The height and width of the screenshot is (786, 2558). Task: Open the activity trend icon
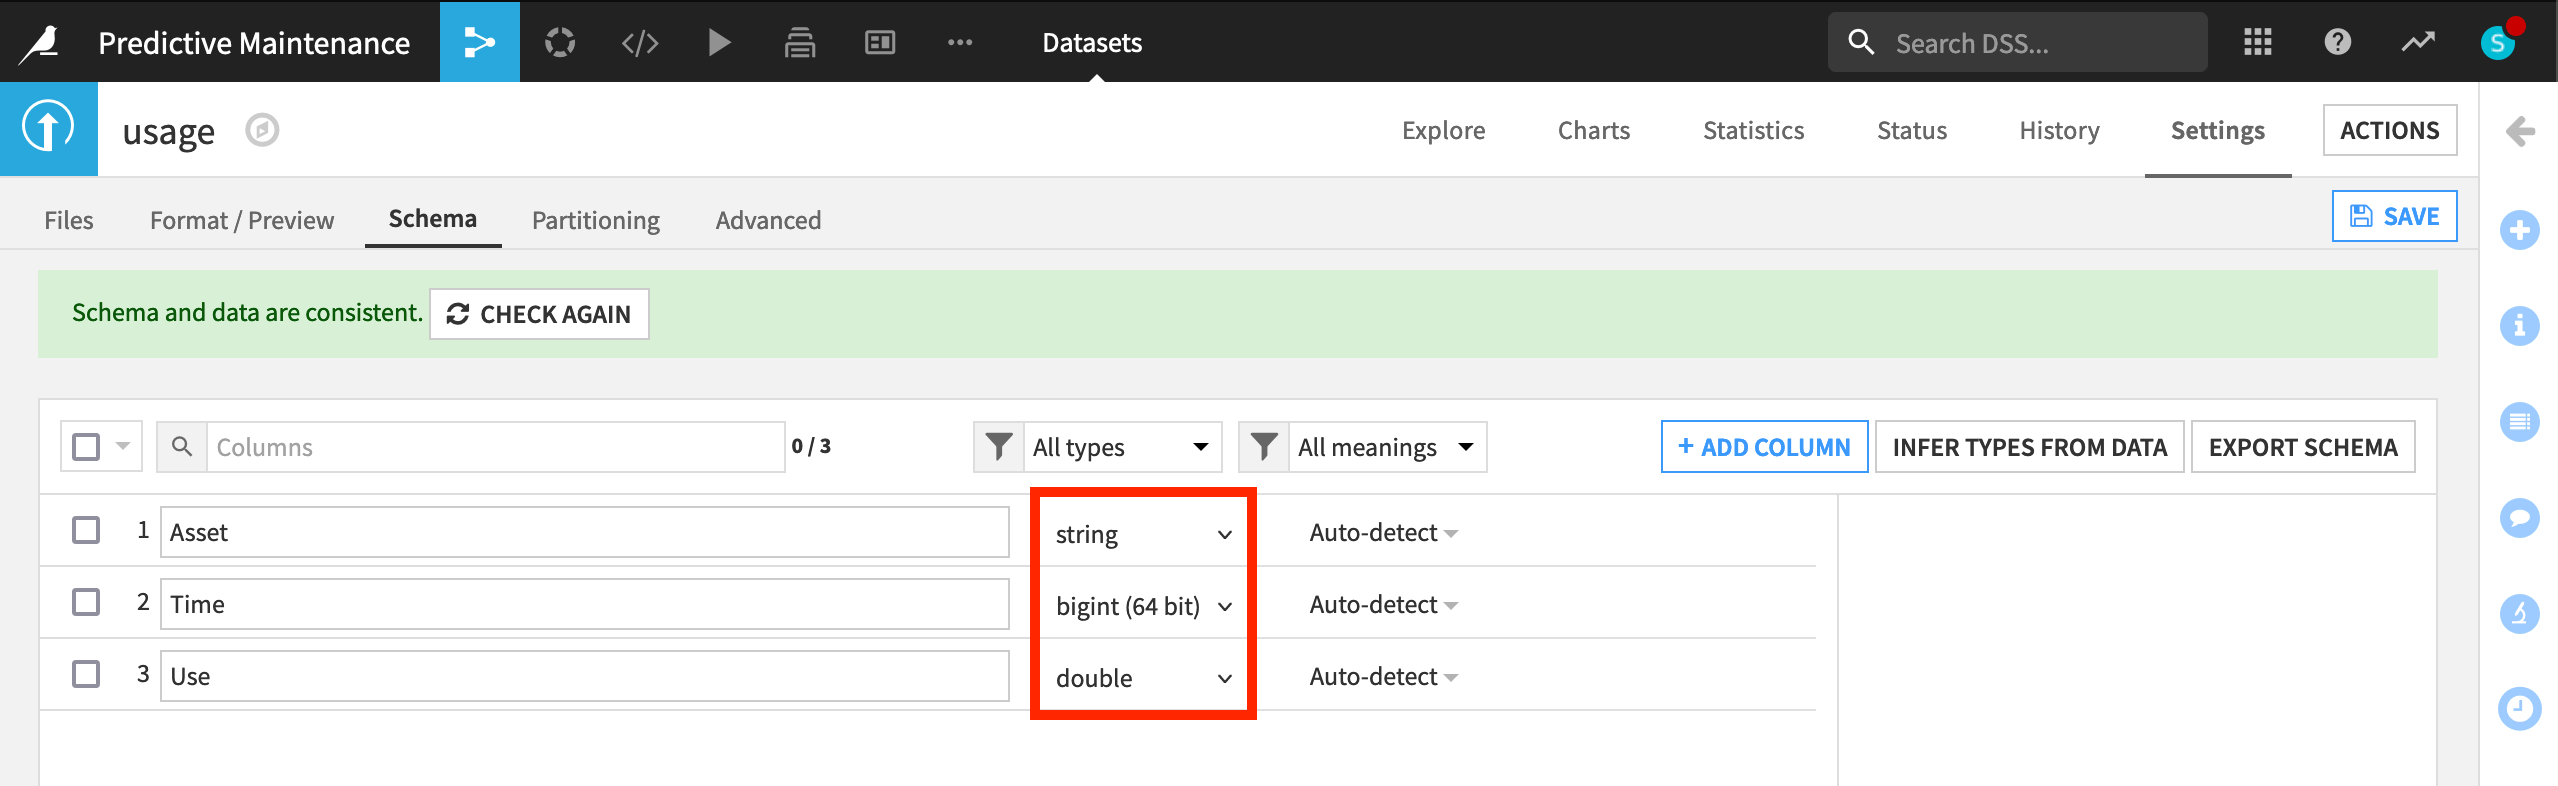pyautogui.click(x=2418, y=42)
